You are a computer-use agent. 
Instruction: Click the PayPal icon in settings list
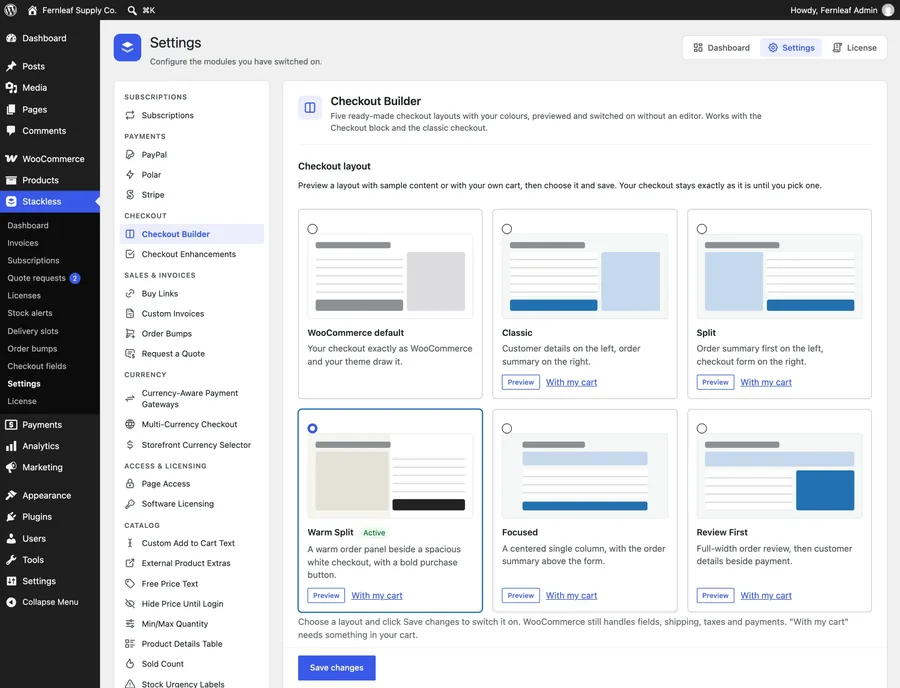[x=130, y=155]
